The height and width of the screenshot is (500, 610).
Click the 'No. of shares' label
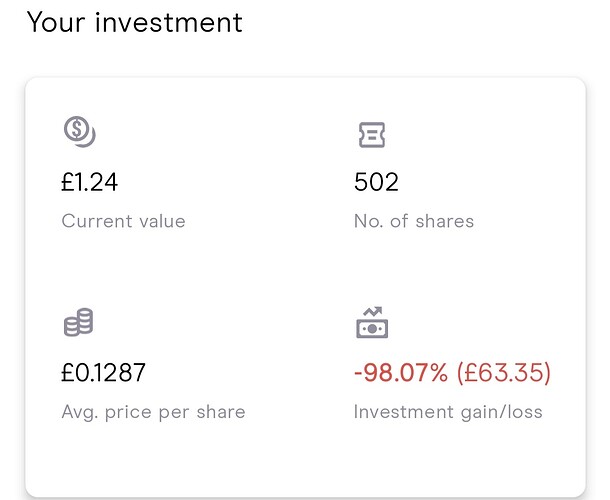414,221
